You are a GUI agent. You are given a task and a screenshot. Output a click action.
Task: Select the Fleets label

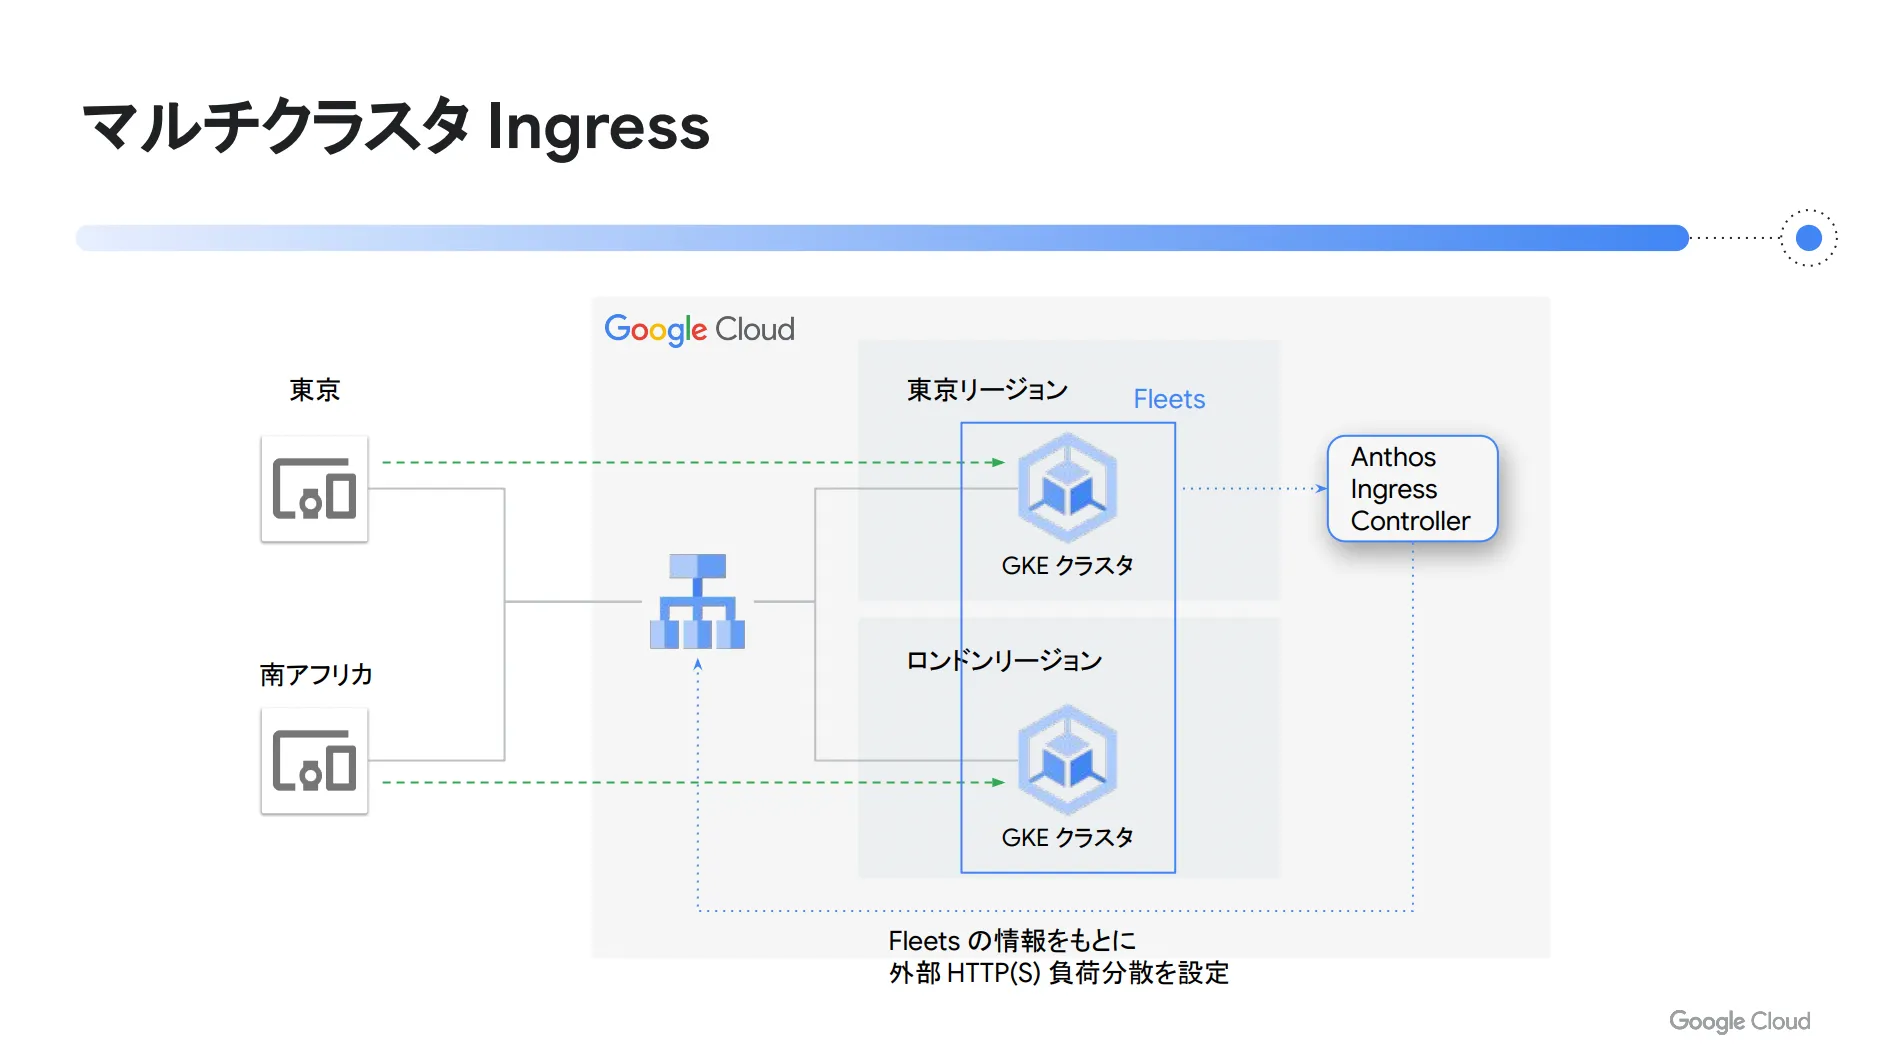coord(1169,399)
